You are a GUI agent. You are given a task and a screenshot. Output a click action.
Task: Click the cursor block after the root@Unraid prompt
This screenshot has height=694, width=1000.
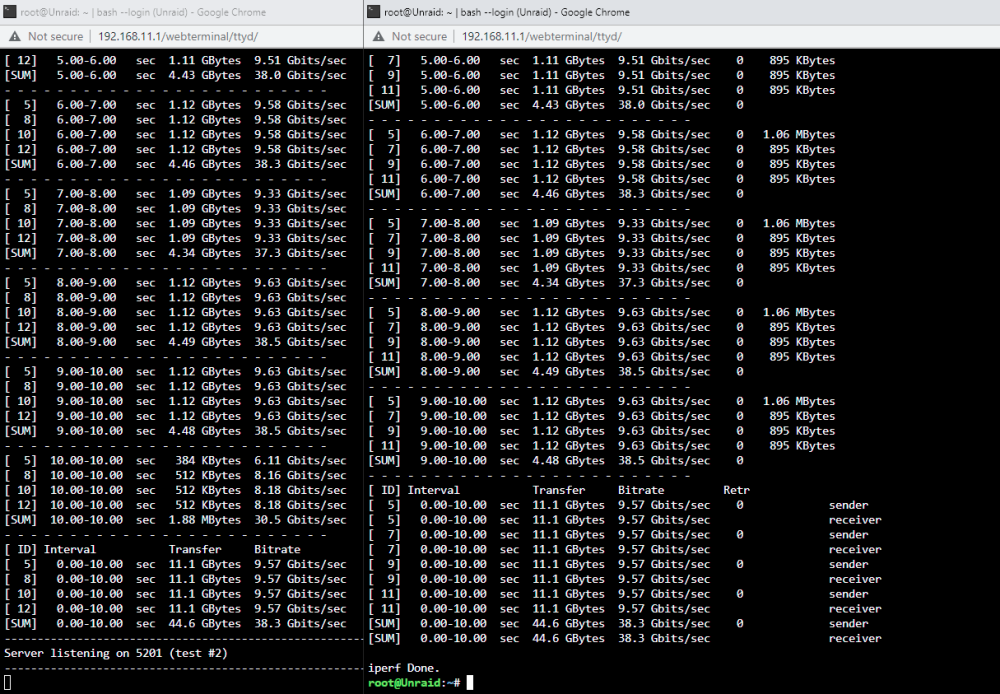470,683
